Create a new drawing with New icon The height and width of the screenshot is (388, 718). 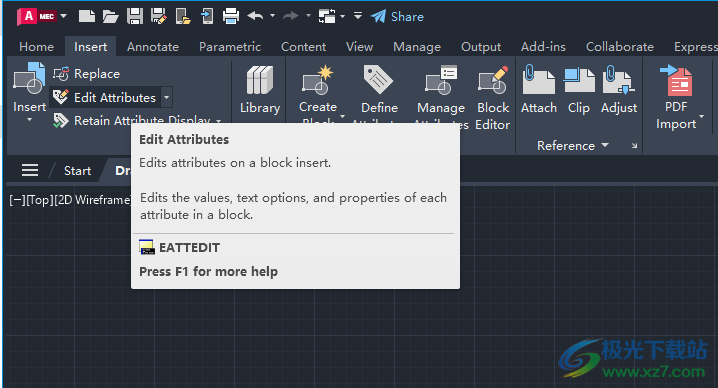pyautogui.click(x=87, y=16)
